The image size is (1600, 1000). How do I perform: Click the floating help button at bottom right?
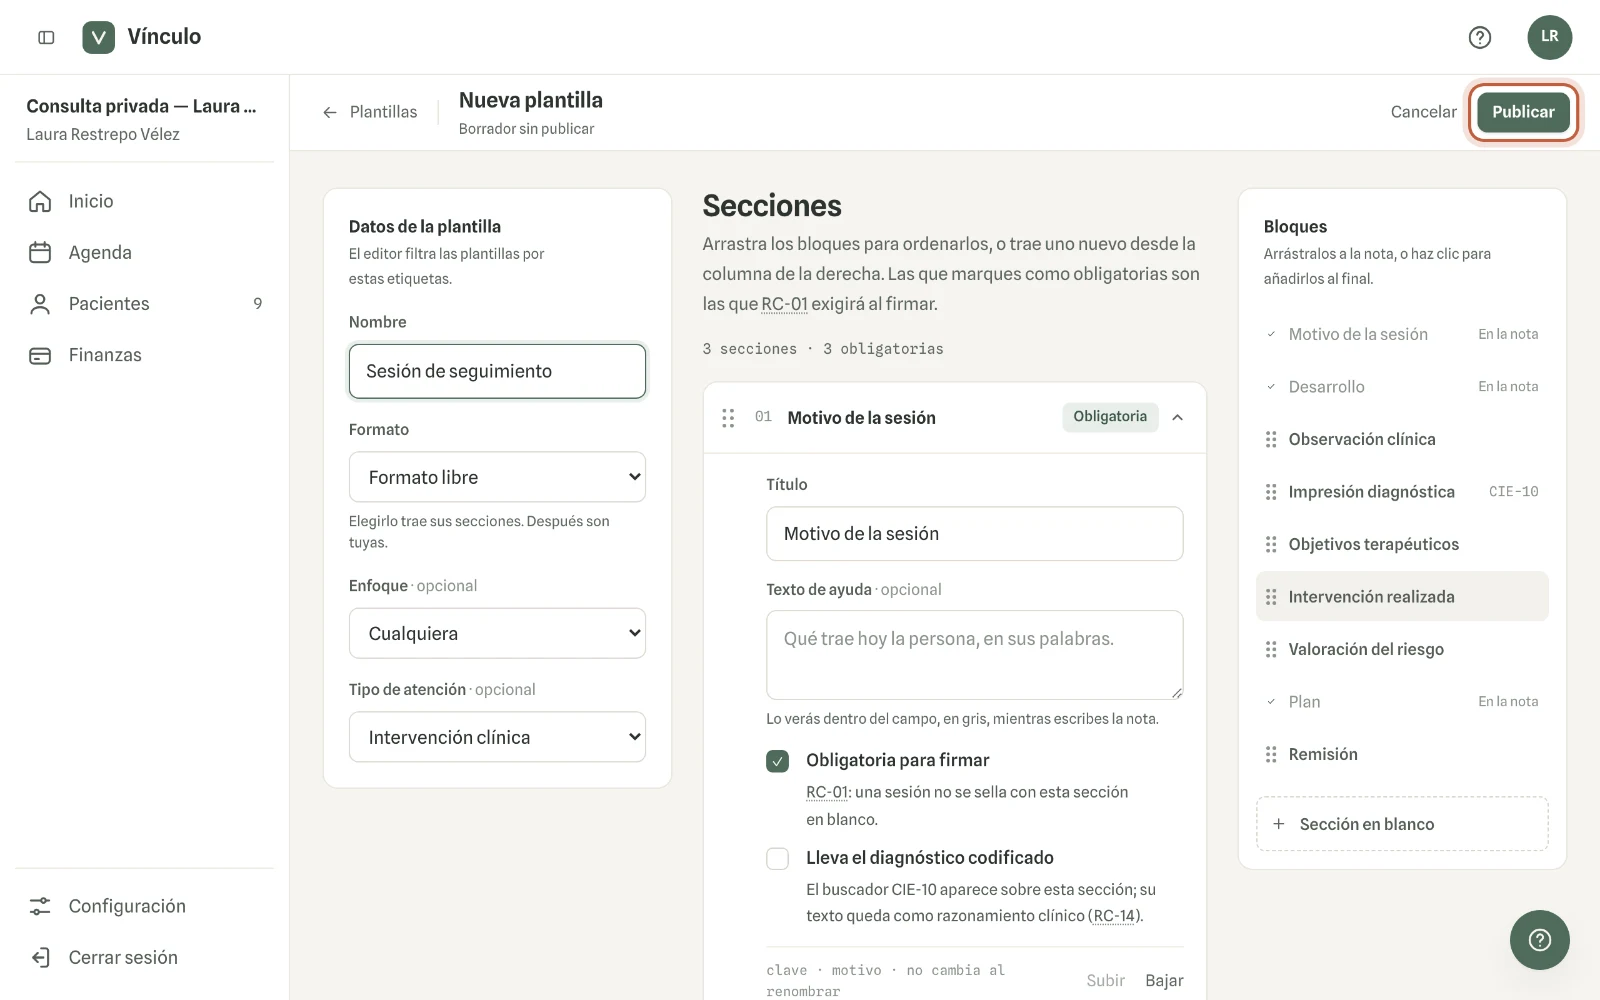click(1539, 940)
